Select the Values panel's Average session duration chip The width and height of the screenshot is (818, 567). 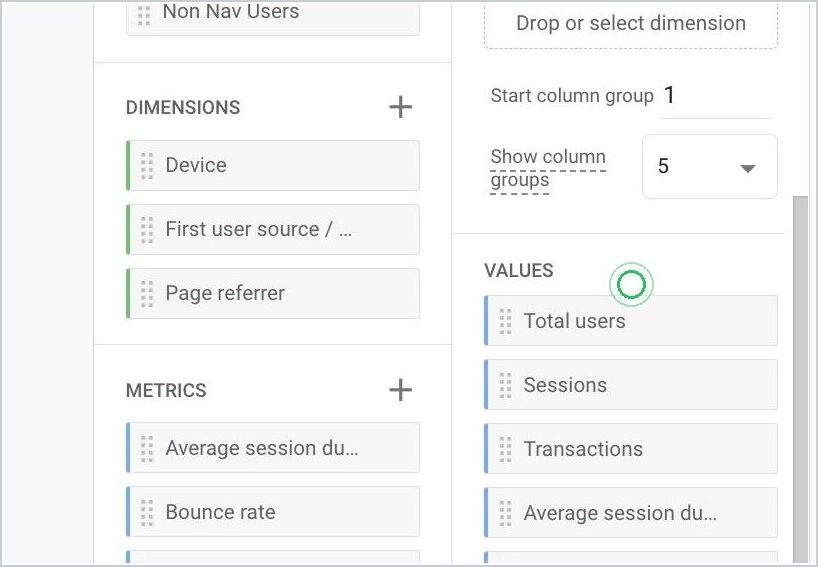tap(631, 513)
